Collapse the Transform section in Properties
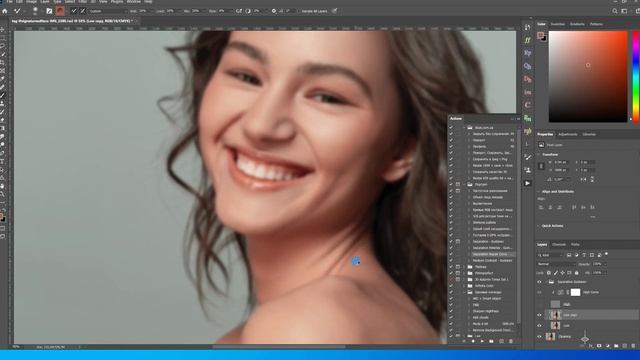 click(538, 155)
